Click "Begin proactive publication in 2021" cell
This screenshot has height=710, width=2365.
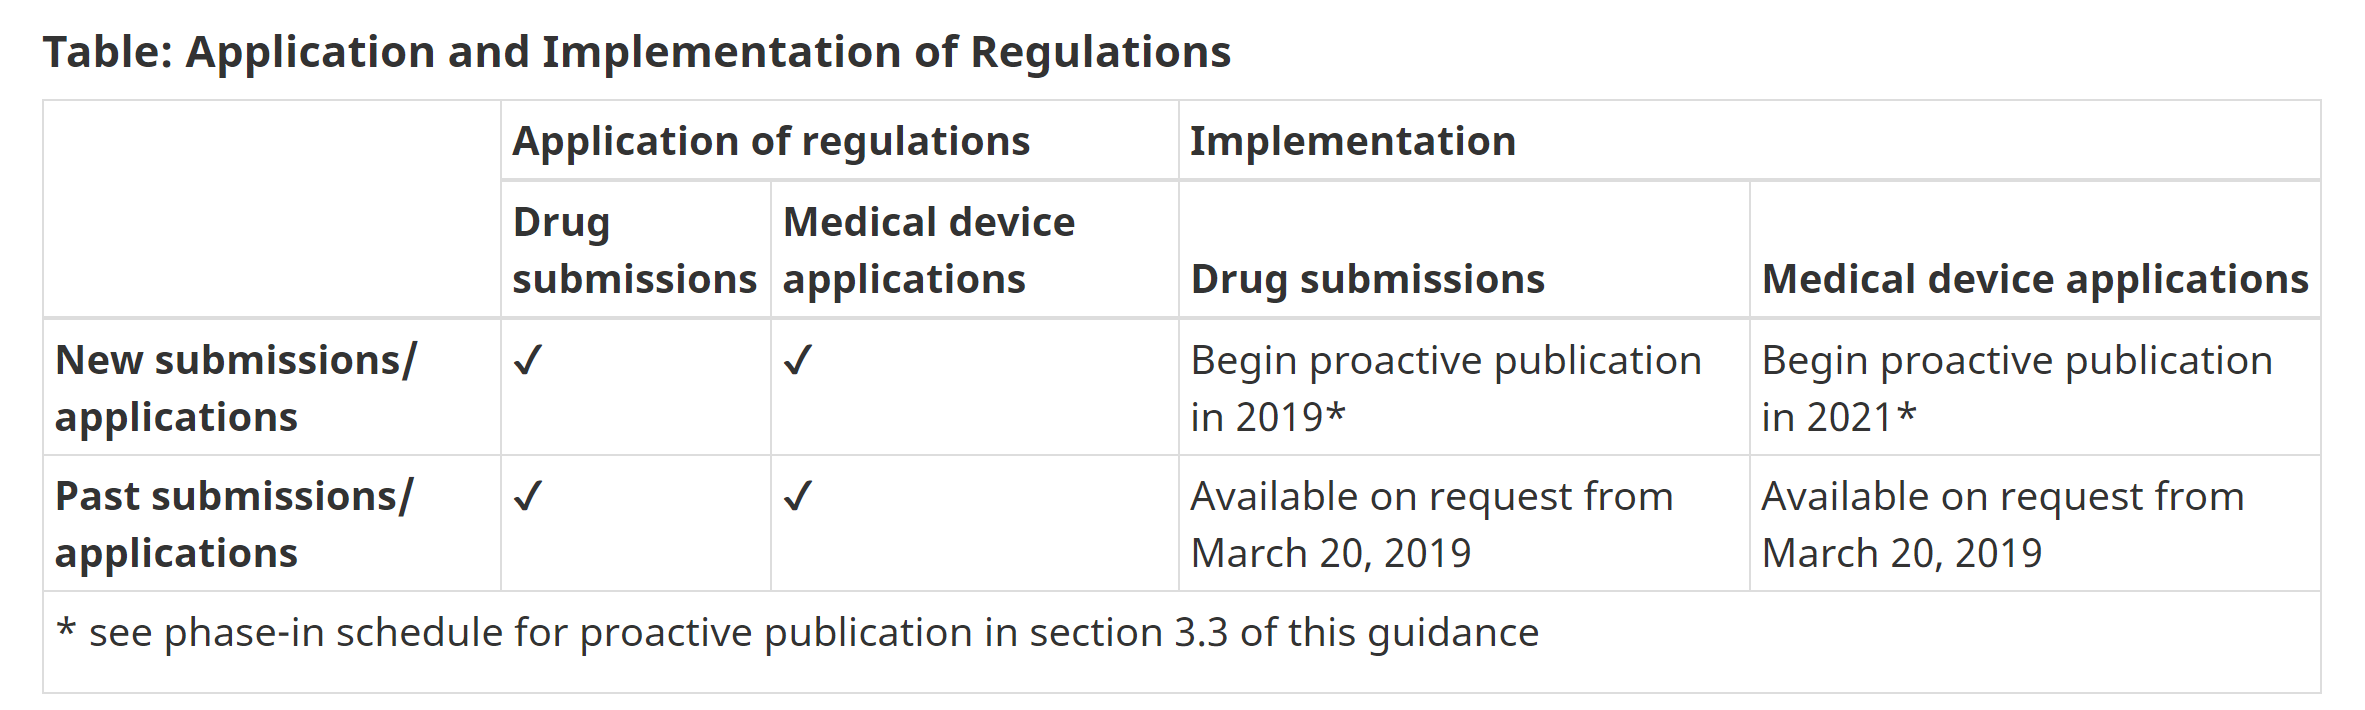(x=2016, y=388)
